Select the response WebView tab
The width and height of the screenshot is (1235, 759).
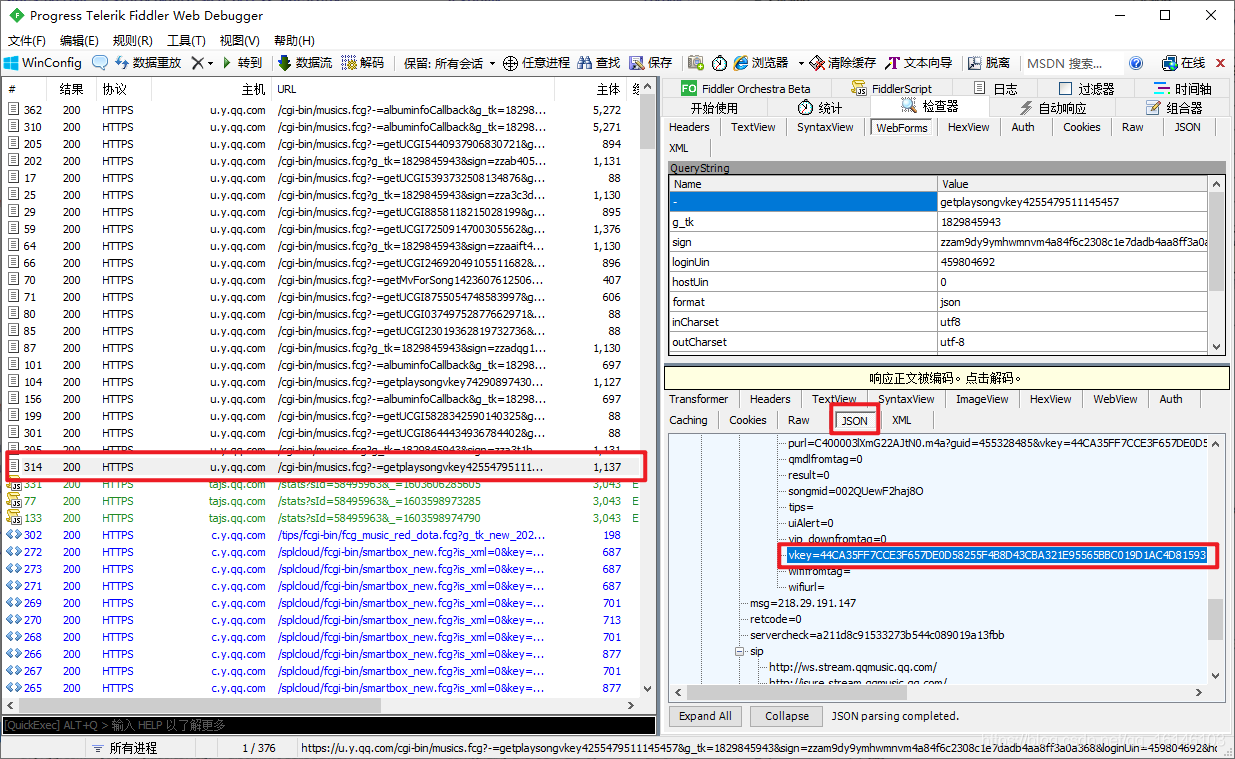(x=1115, y=399)
